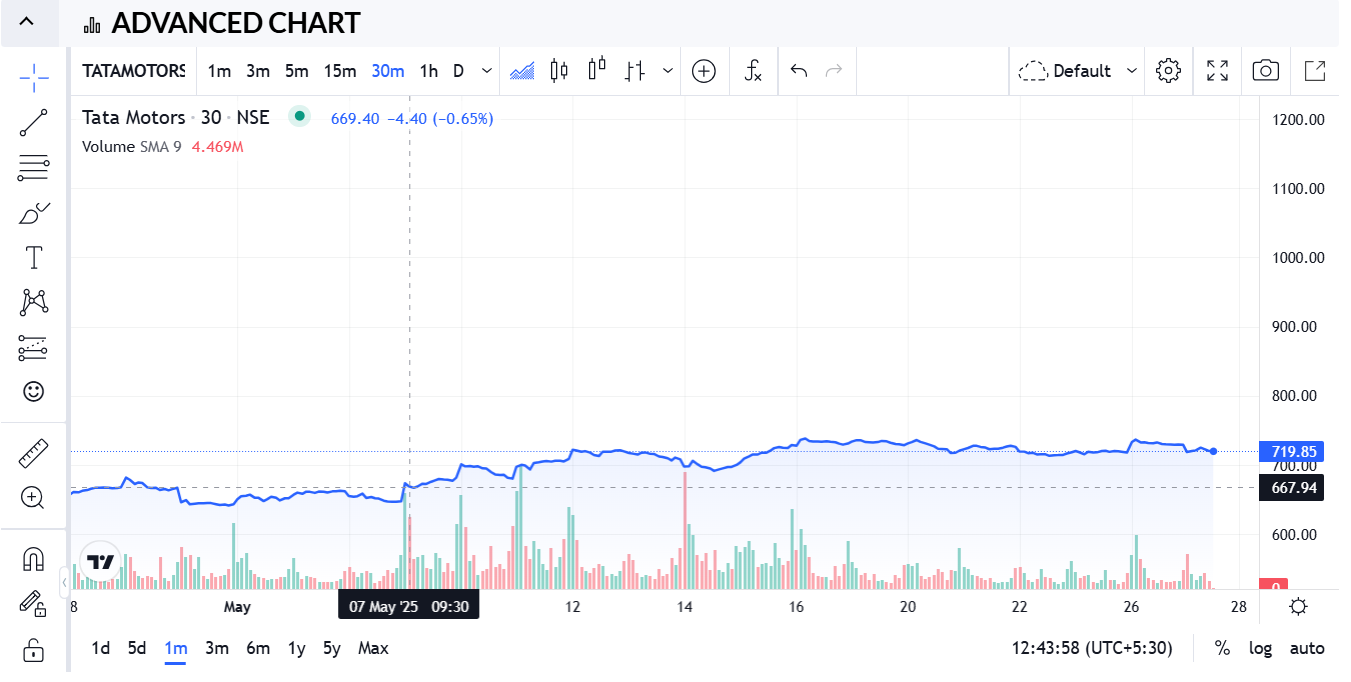The image size is (1351, 682).
Task: Toggle magnet mode for drawings
Action: click(33, 559)
